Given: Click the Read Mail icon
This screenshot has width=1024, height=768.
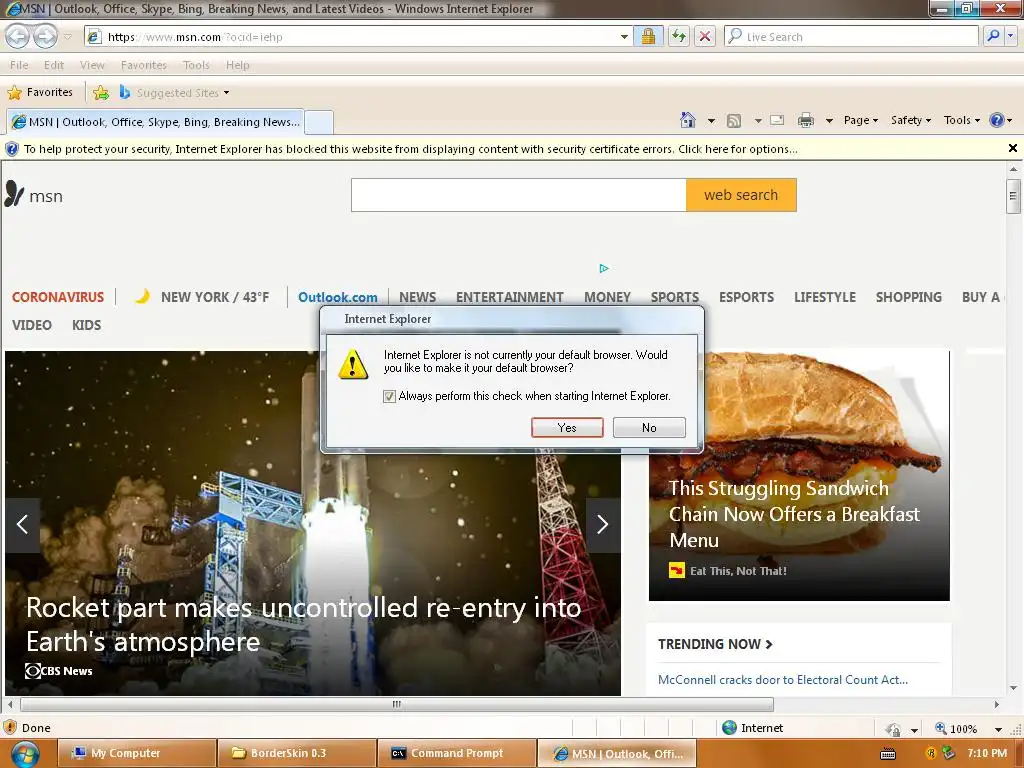Looking at the screenshot, I should (777, 120).
